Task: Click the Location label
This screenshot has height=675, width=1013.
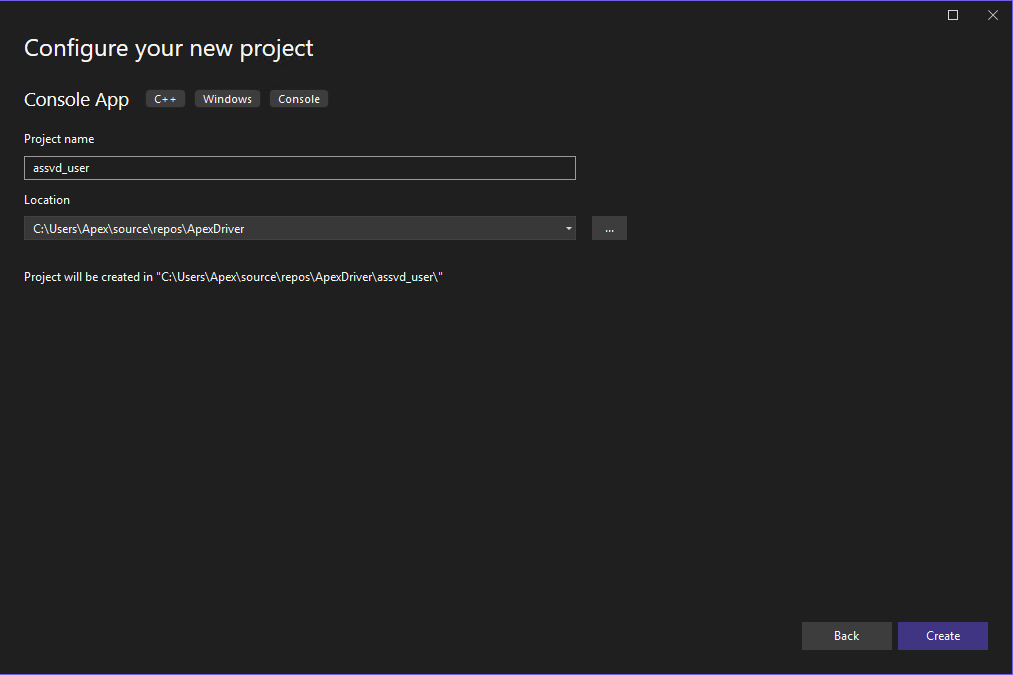Action: tap(46, 199)
